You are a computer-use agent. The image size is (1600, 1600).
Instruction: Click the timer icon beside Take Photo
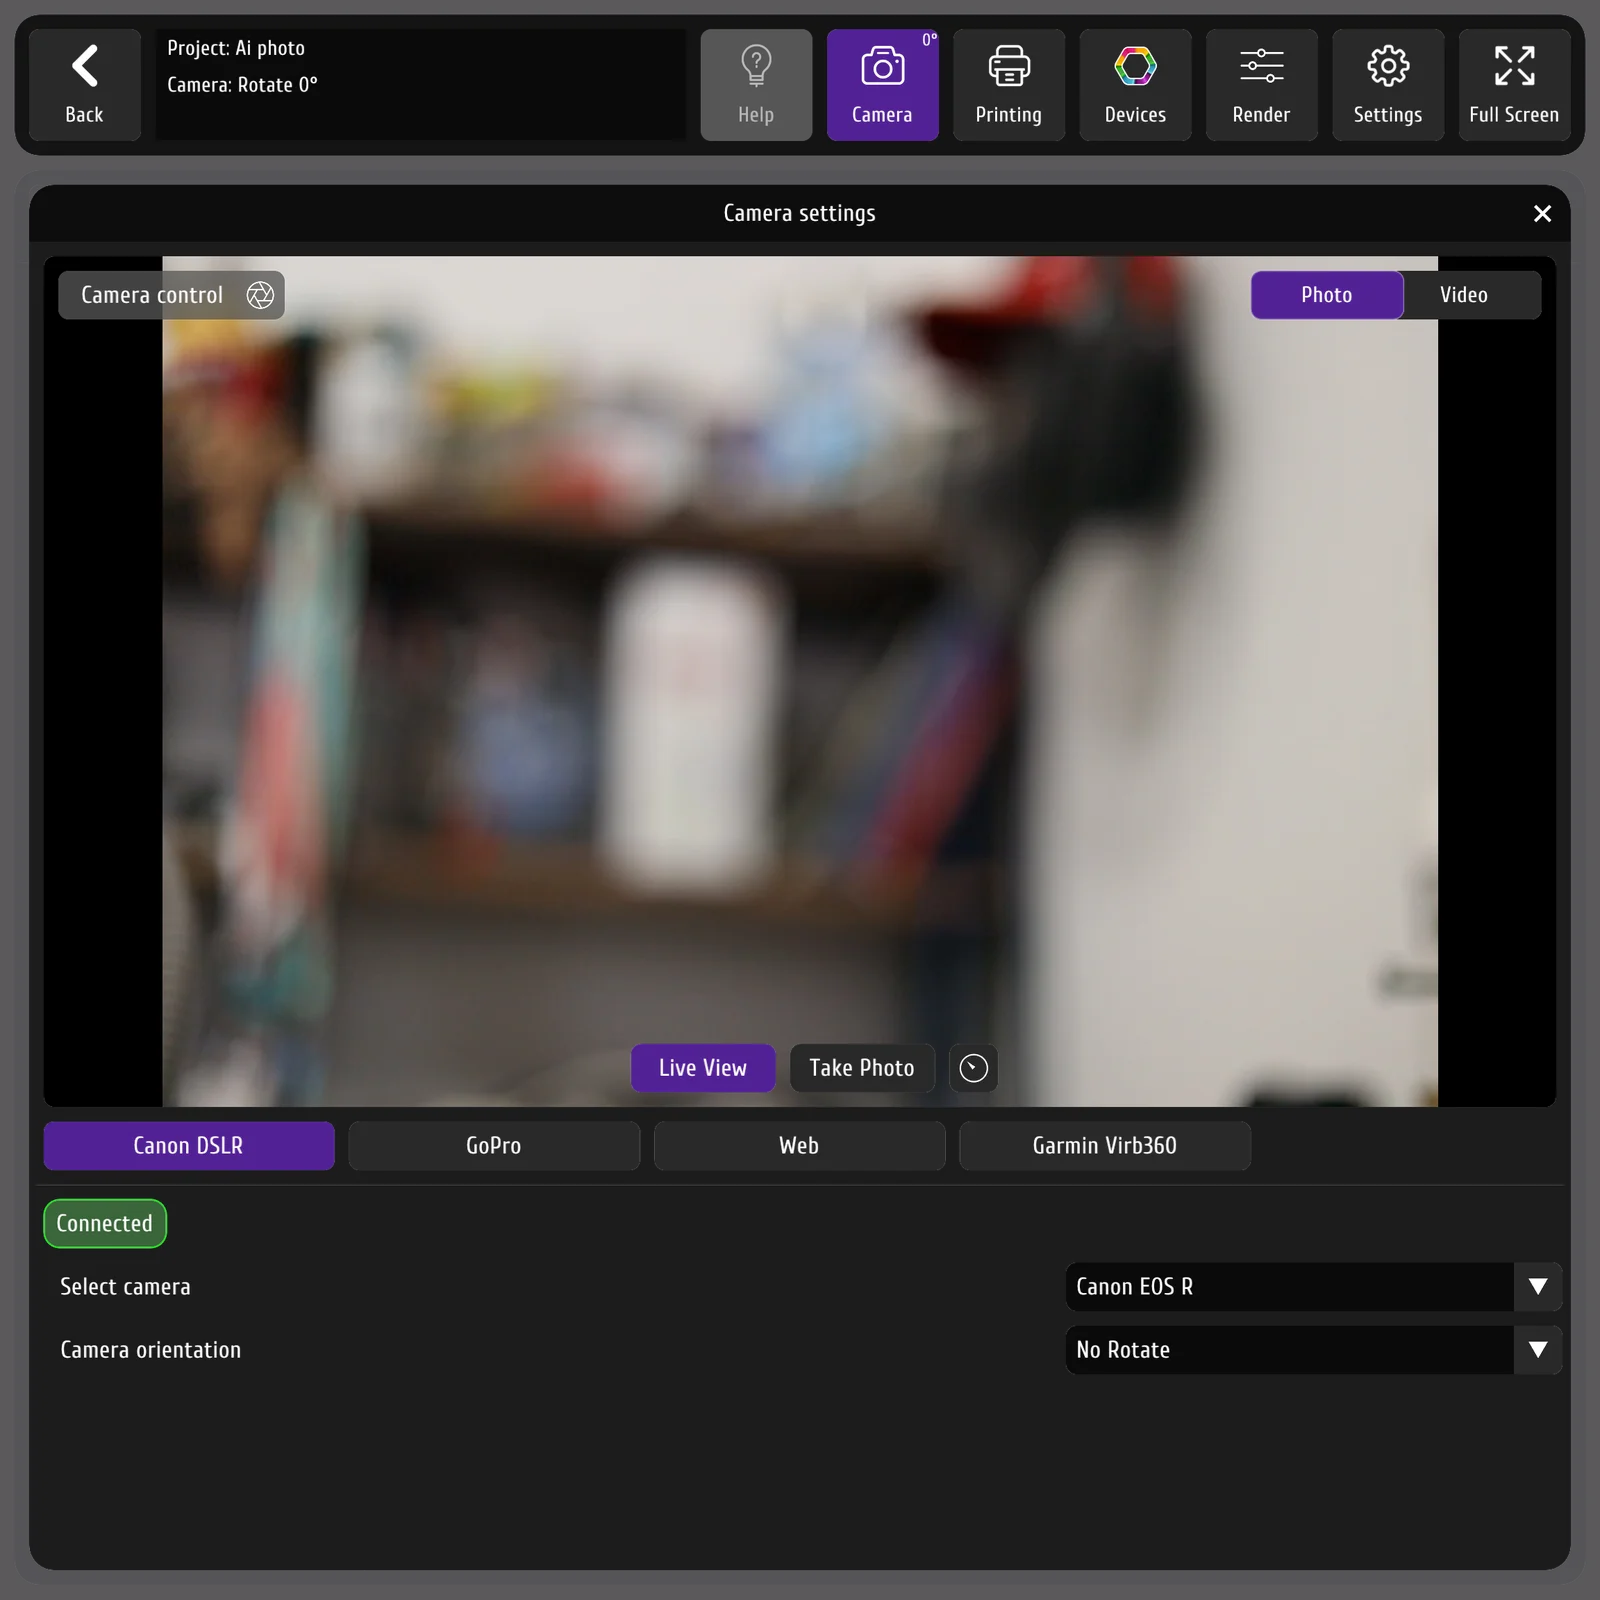[x=973, y=1068]
